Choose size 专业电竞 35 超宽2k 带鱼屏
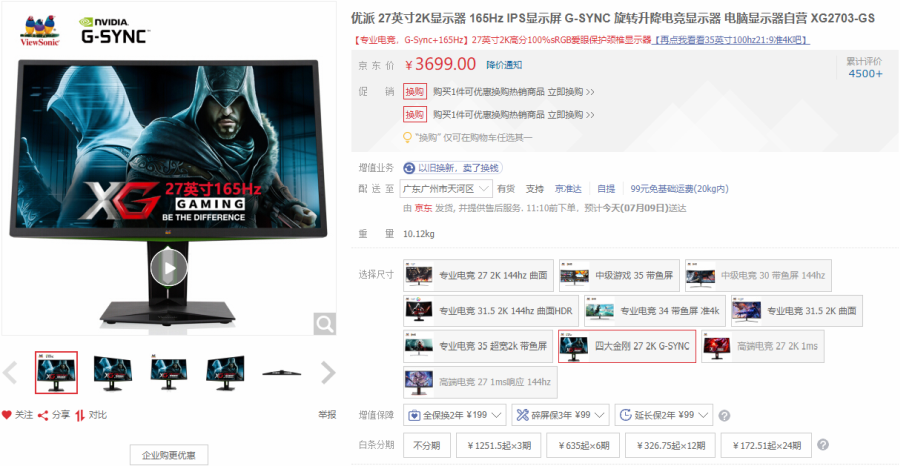The image size is (900, 466). 478,346
